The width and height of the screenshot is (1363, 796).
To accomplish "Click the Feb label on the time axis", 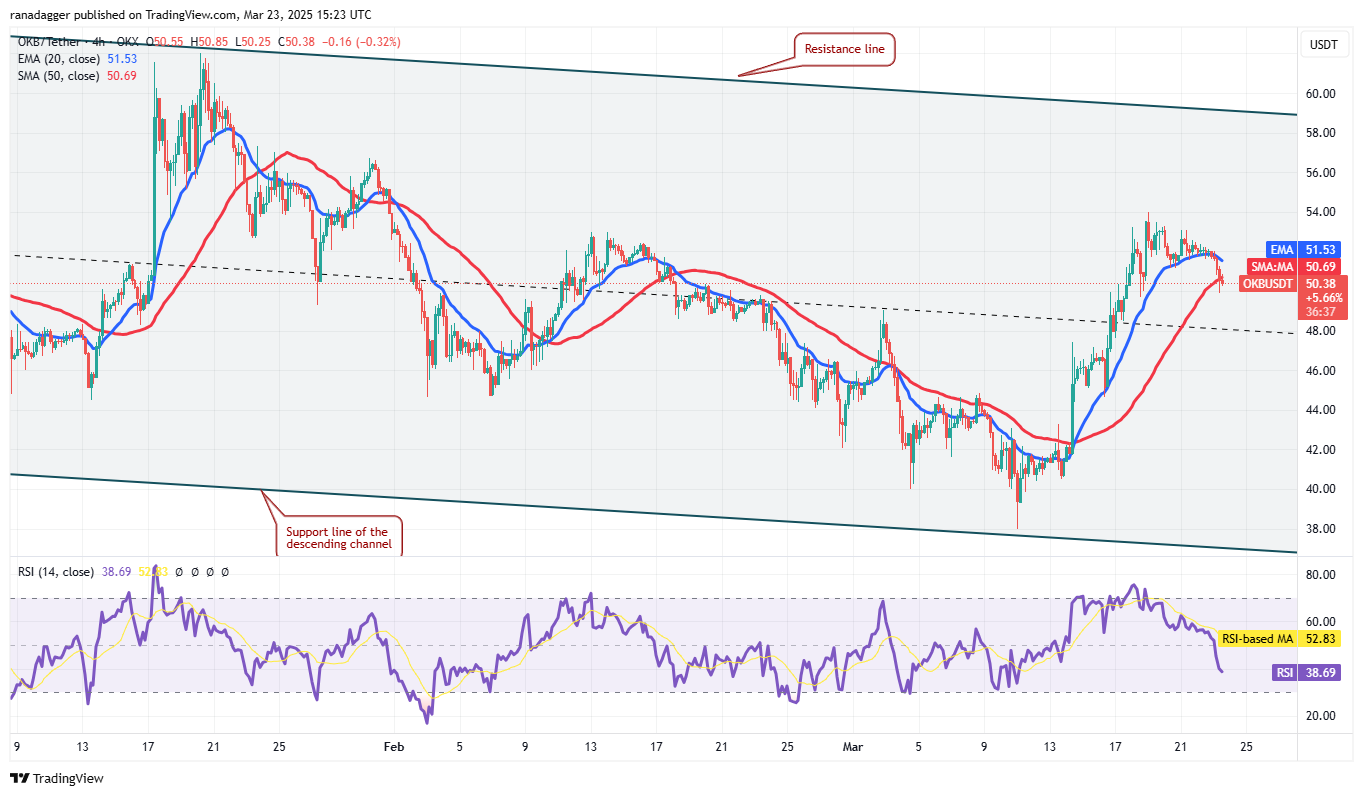I will point(394,746).
